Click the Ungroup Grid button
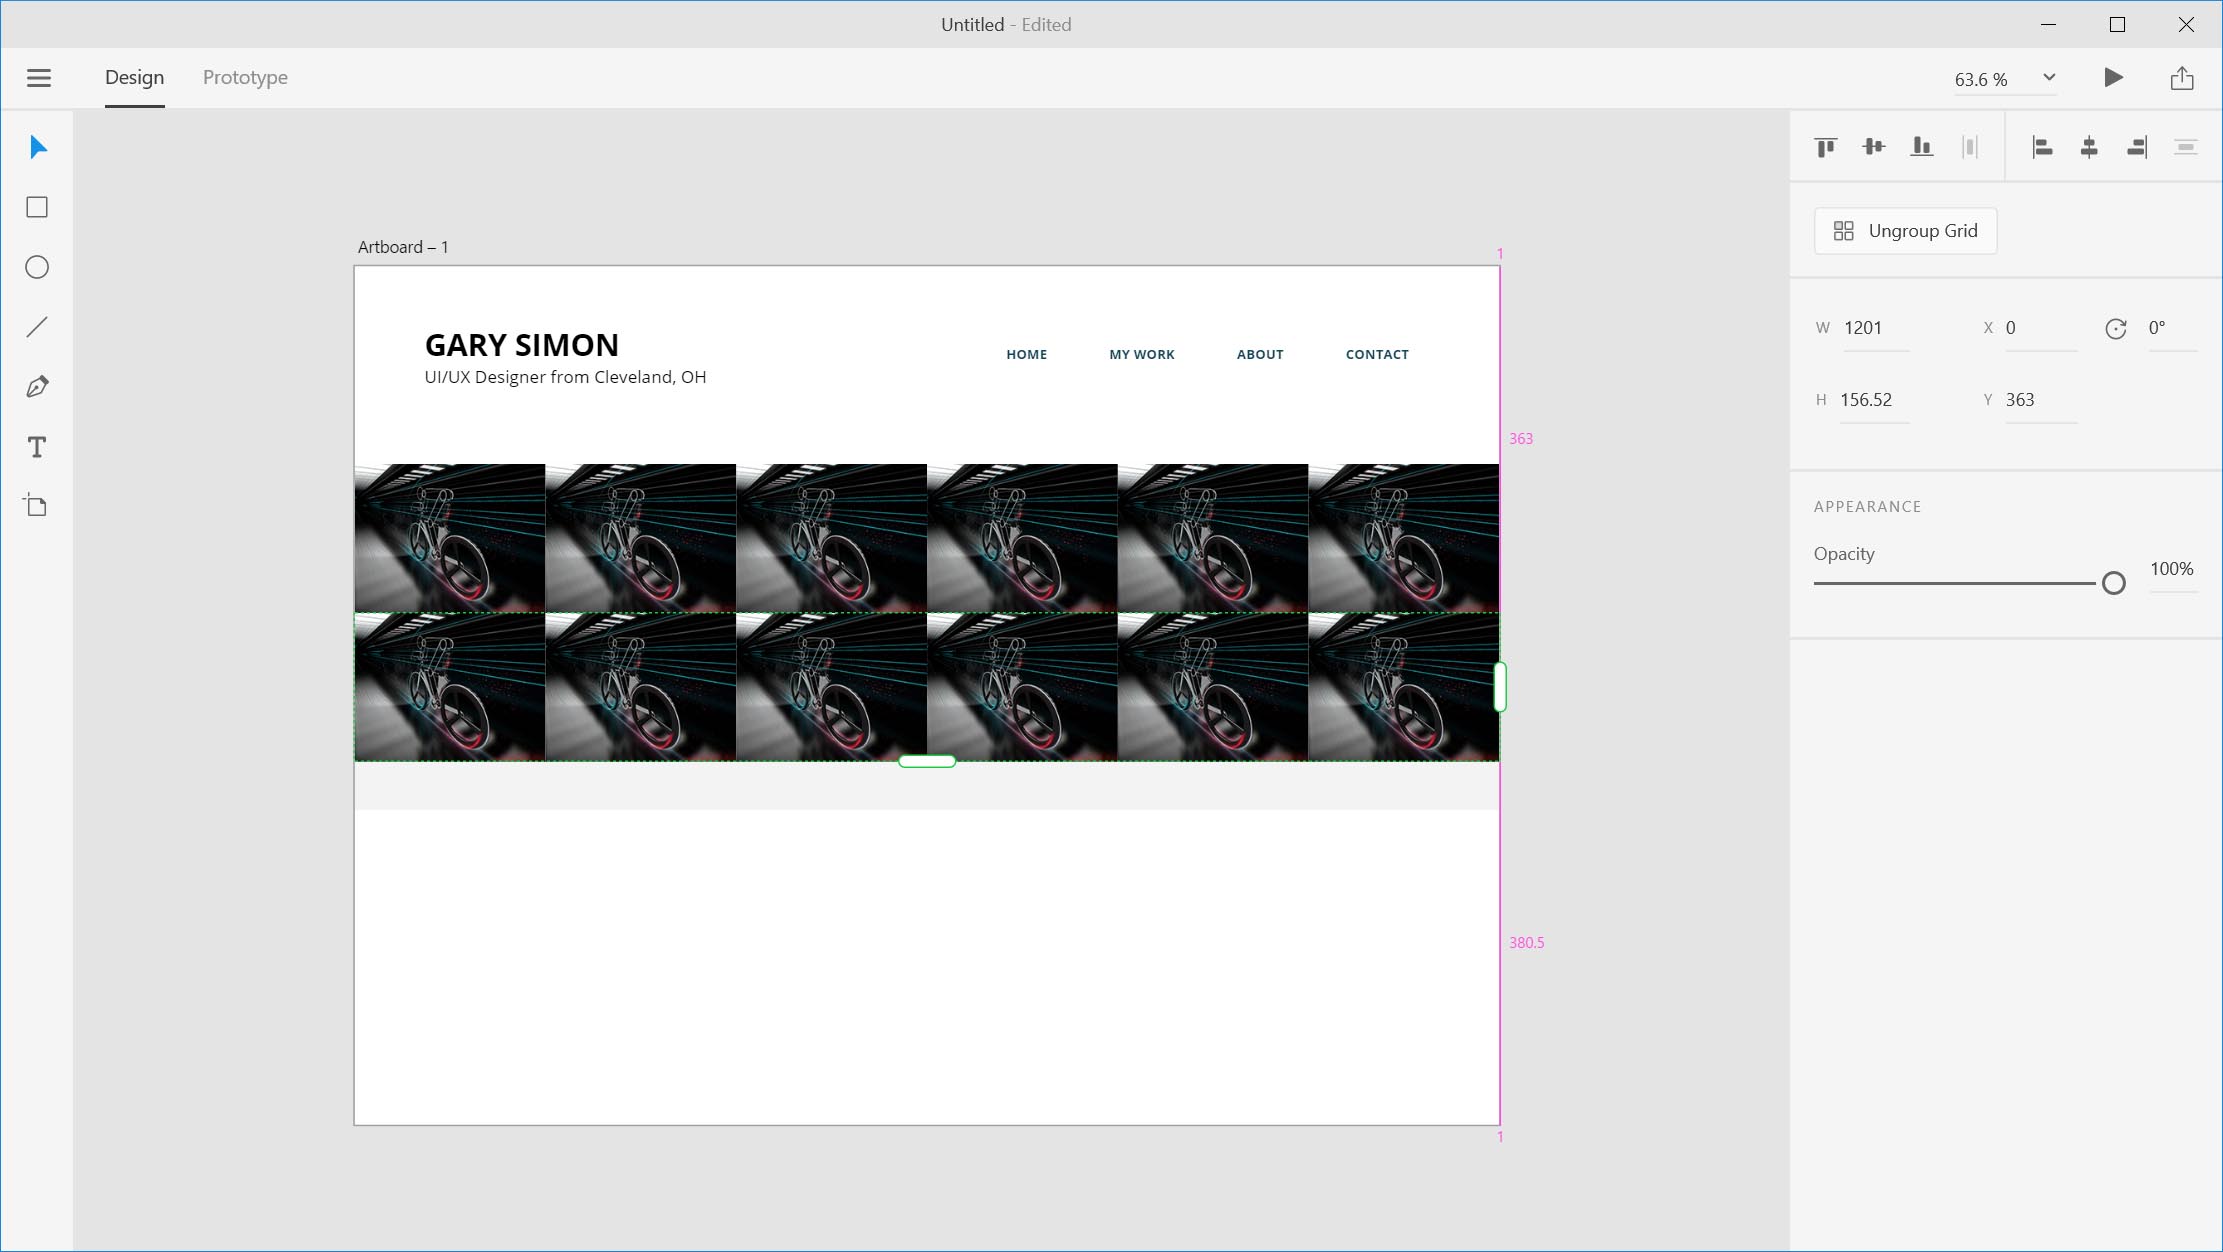2223x1252 pixels. (1904, 230)
